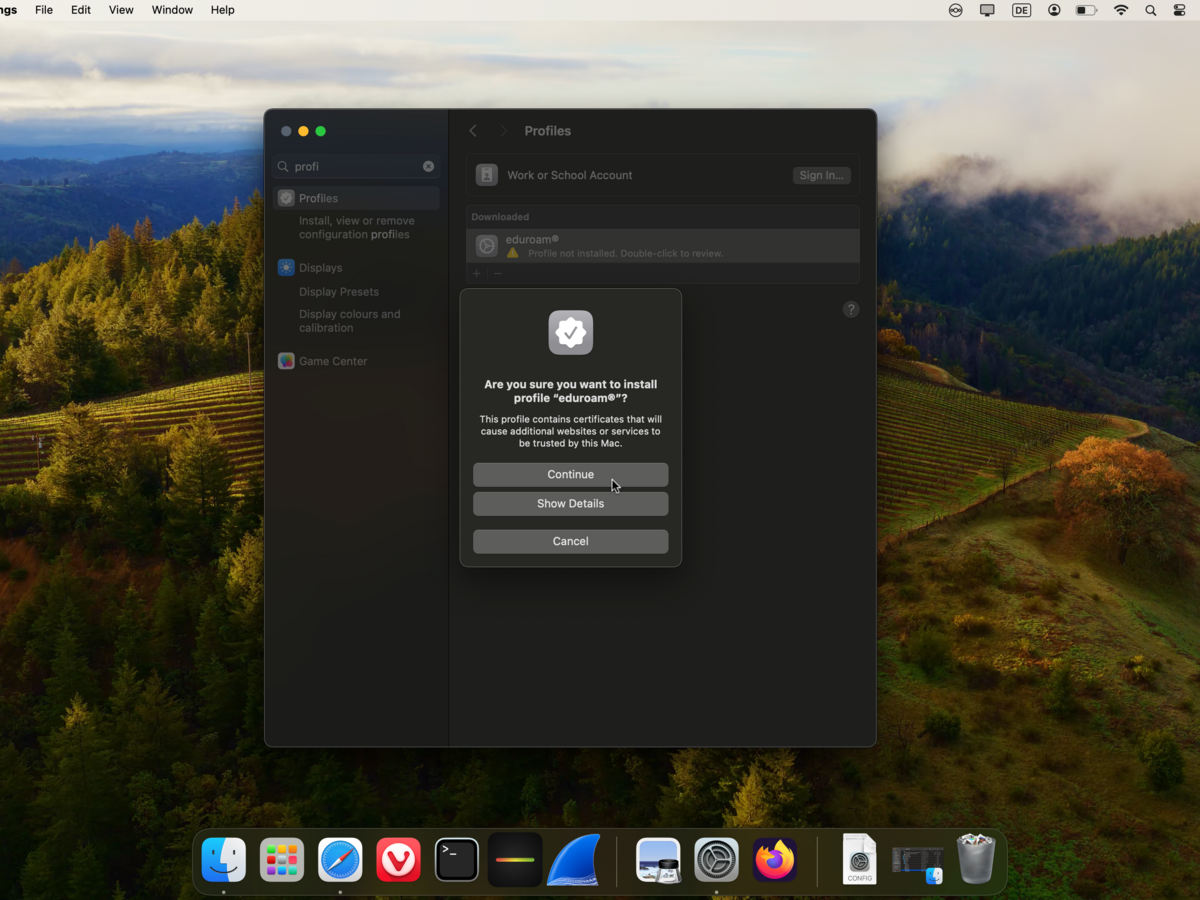Open Wireshark shark fin Dock icon

tap(574, 859)
